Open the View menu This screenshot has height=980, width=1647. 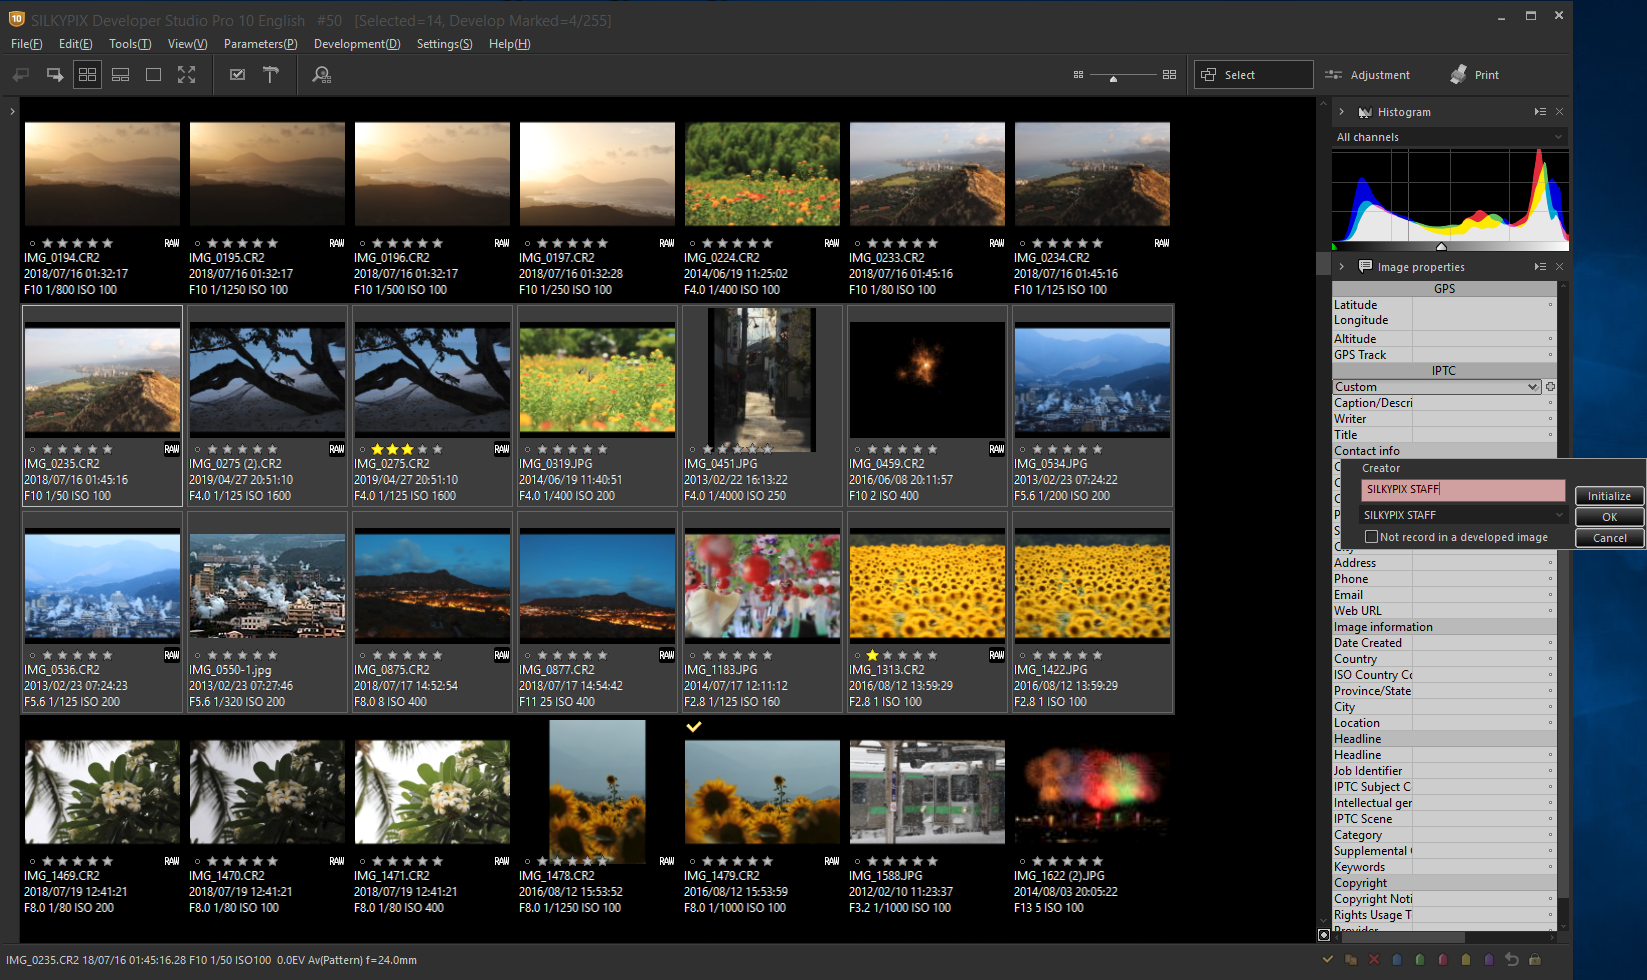pyautogui.click(x=188, y=44)
